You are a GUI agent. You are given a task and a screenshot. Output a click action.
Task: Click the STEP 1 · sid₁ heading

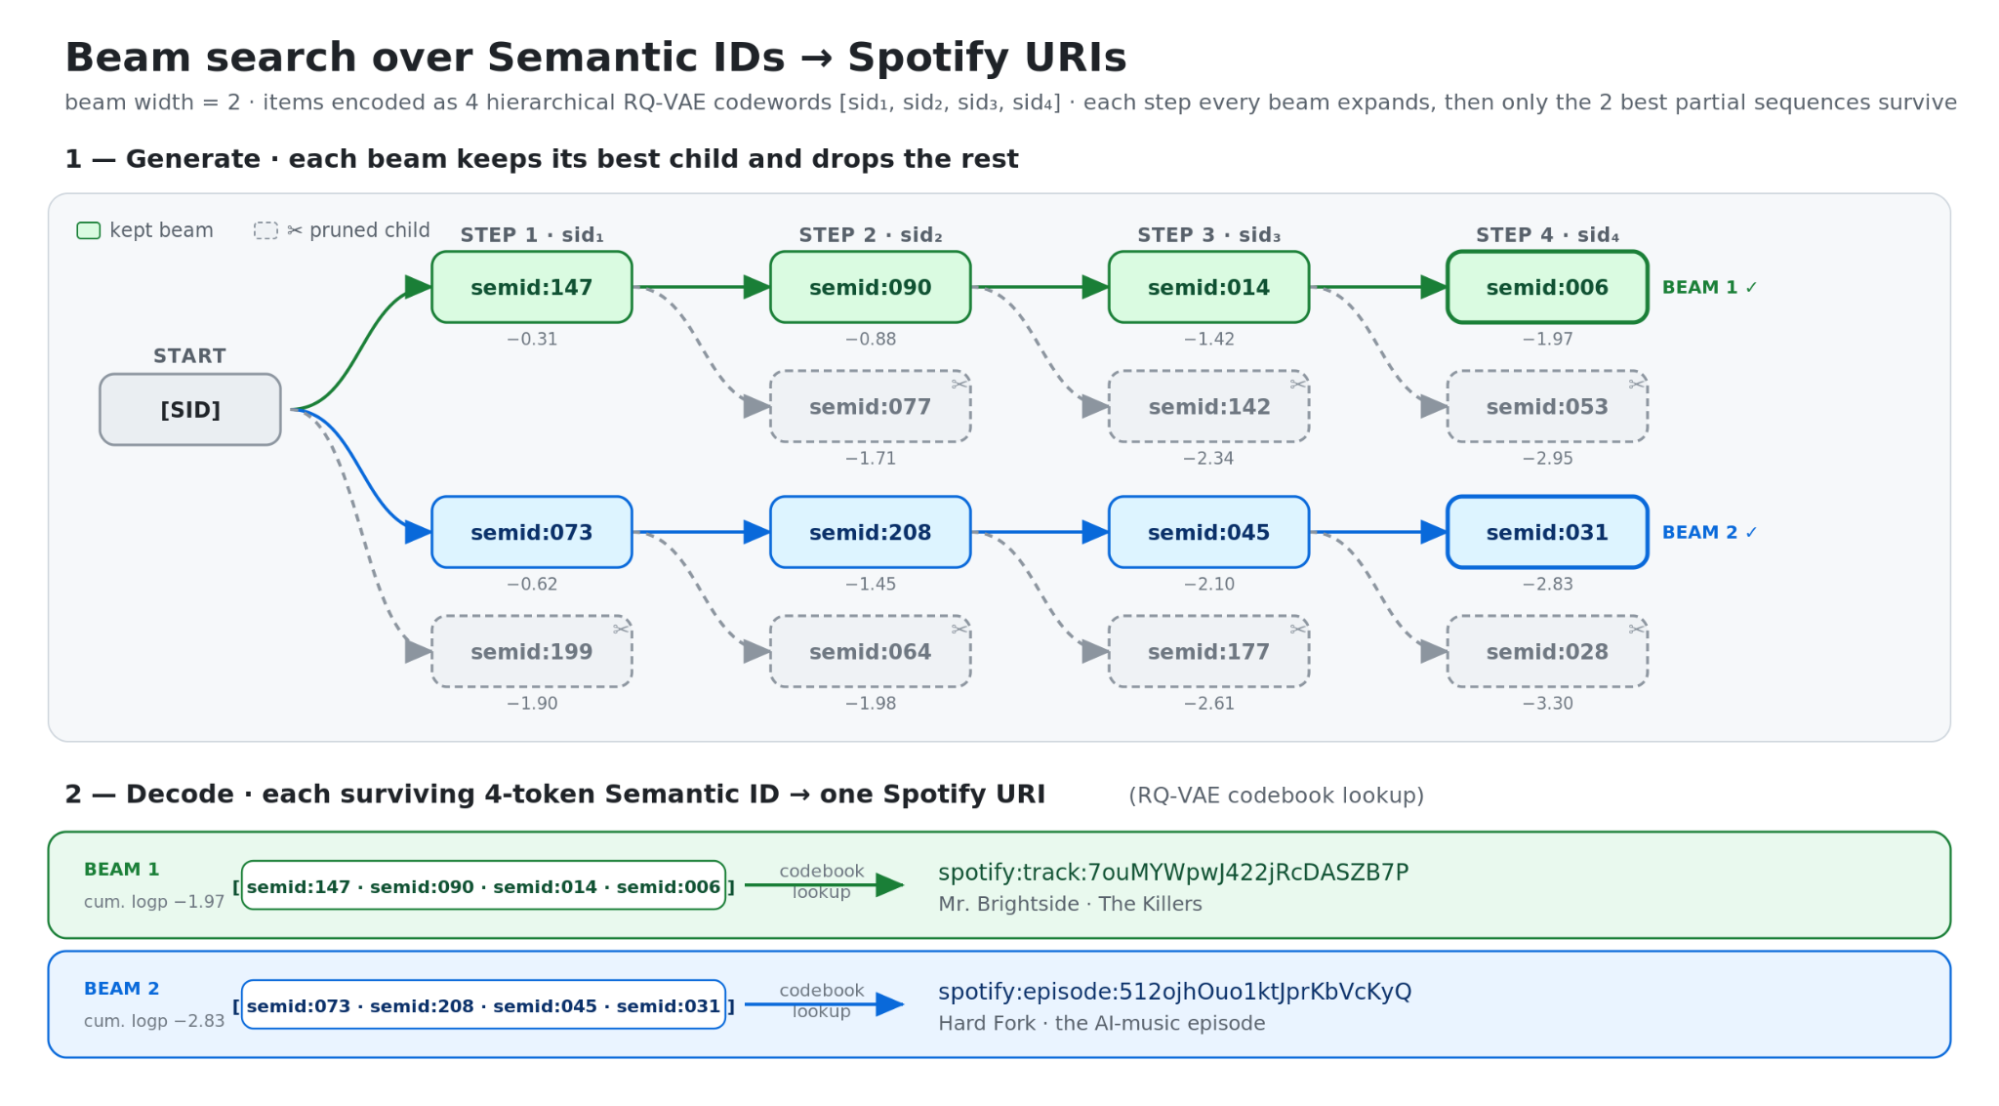click(532, 235)
